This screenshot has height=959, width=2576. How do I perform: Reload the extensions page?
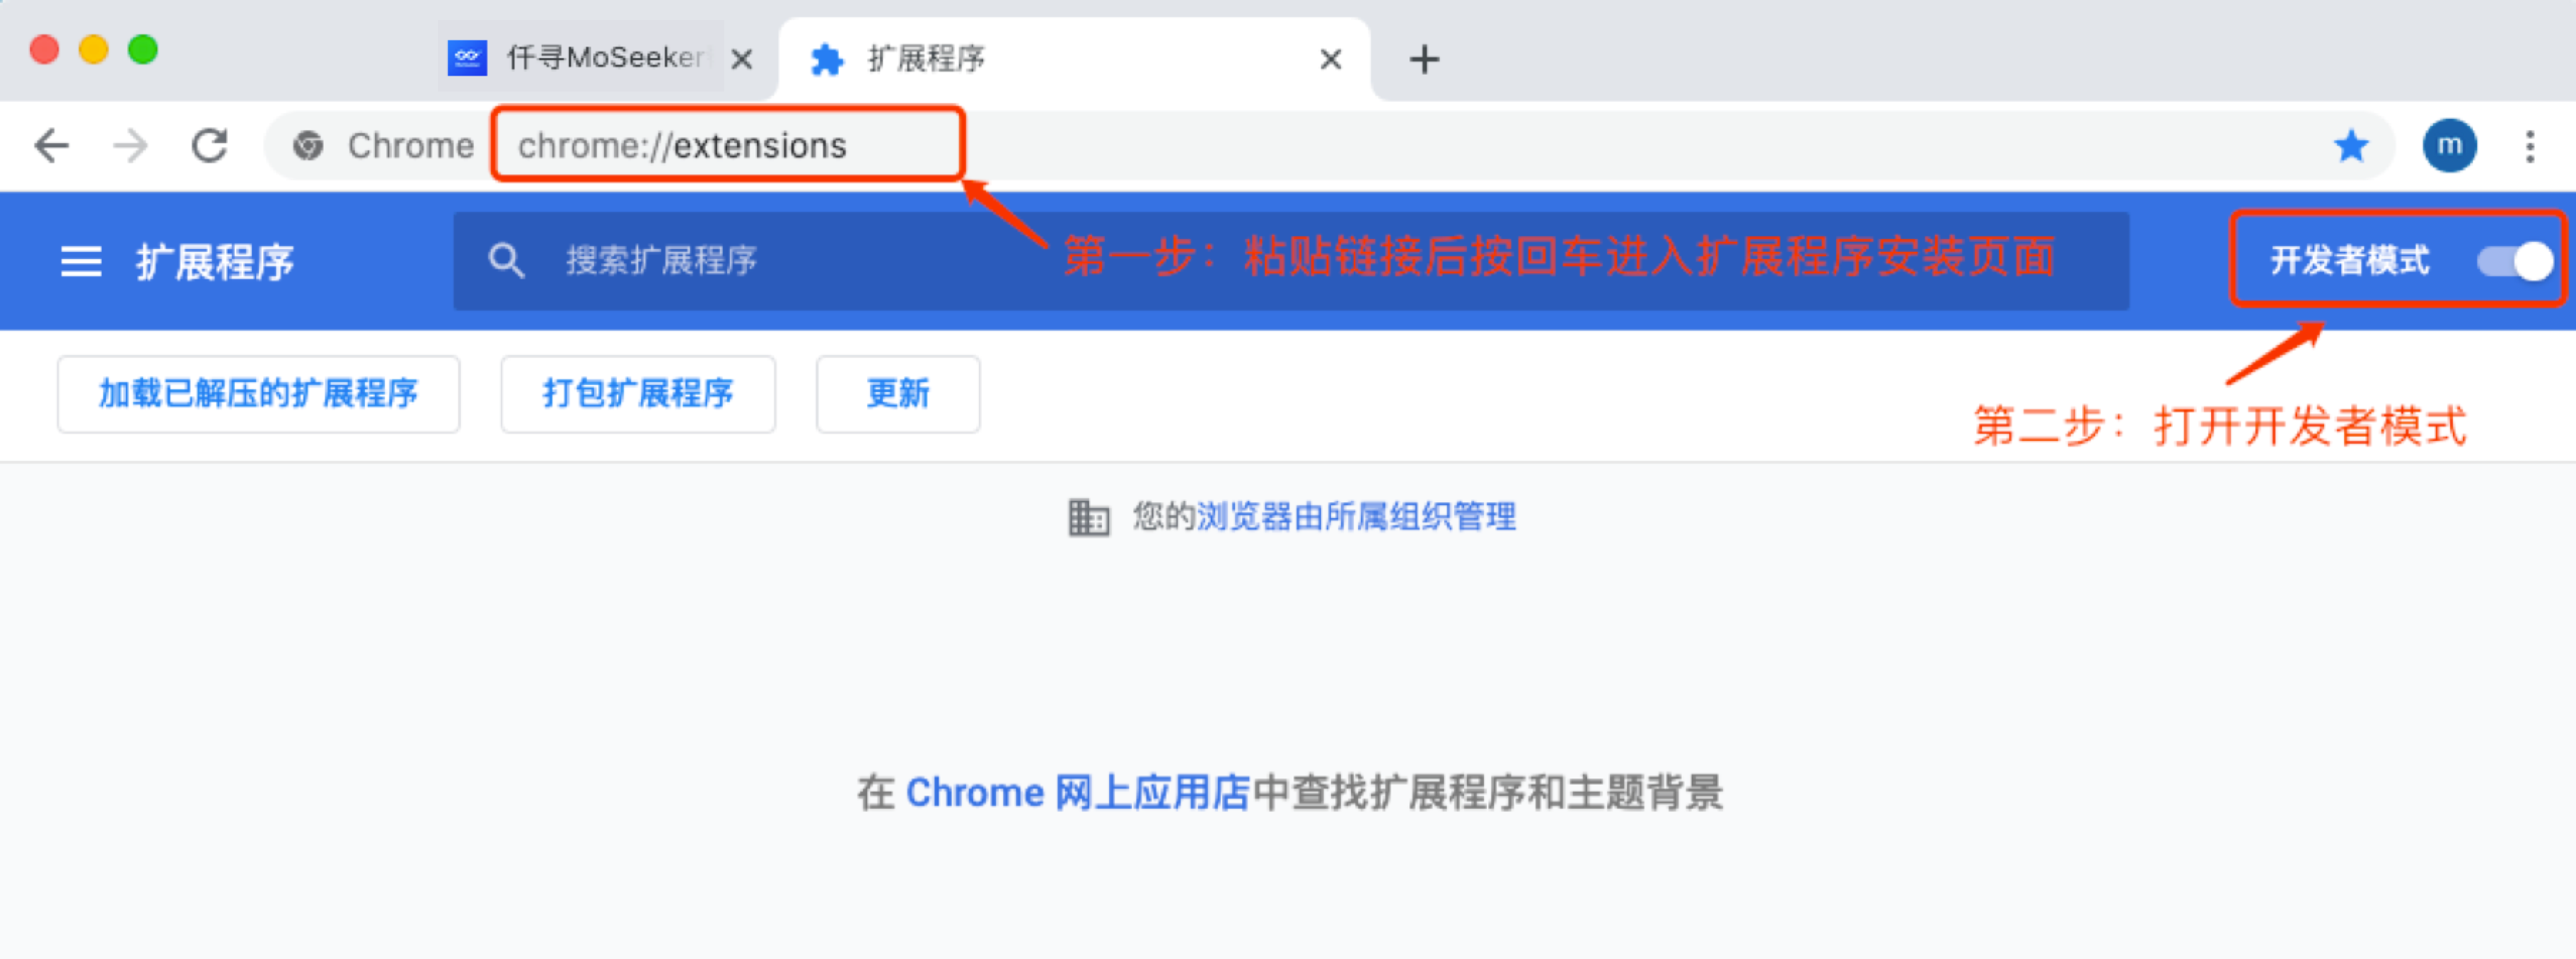click(209, 146)
